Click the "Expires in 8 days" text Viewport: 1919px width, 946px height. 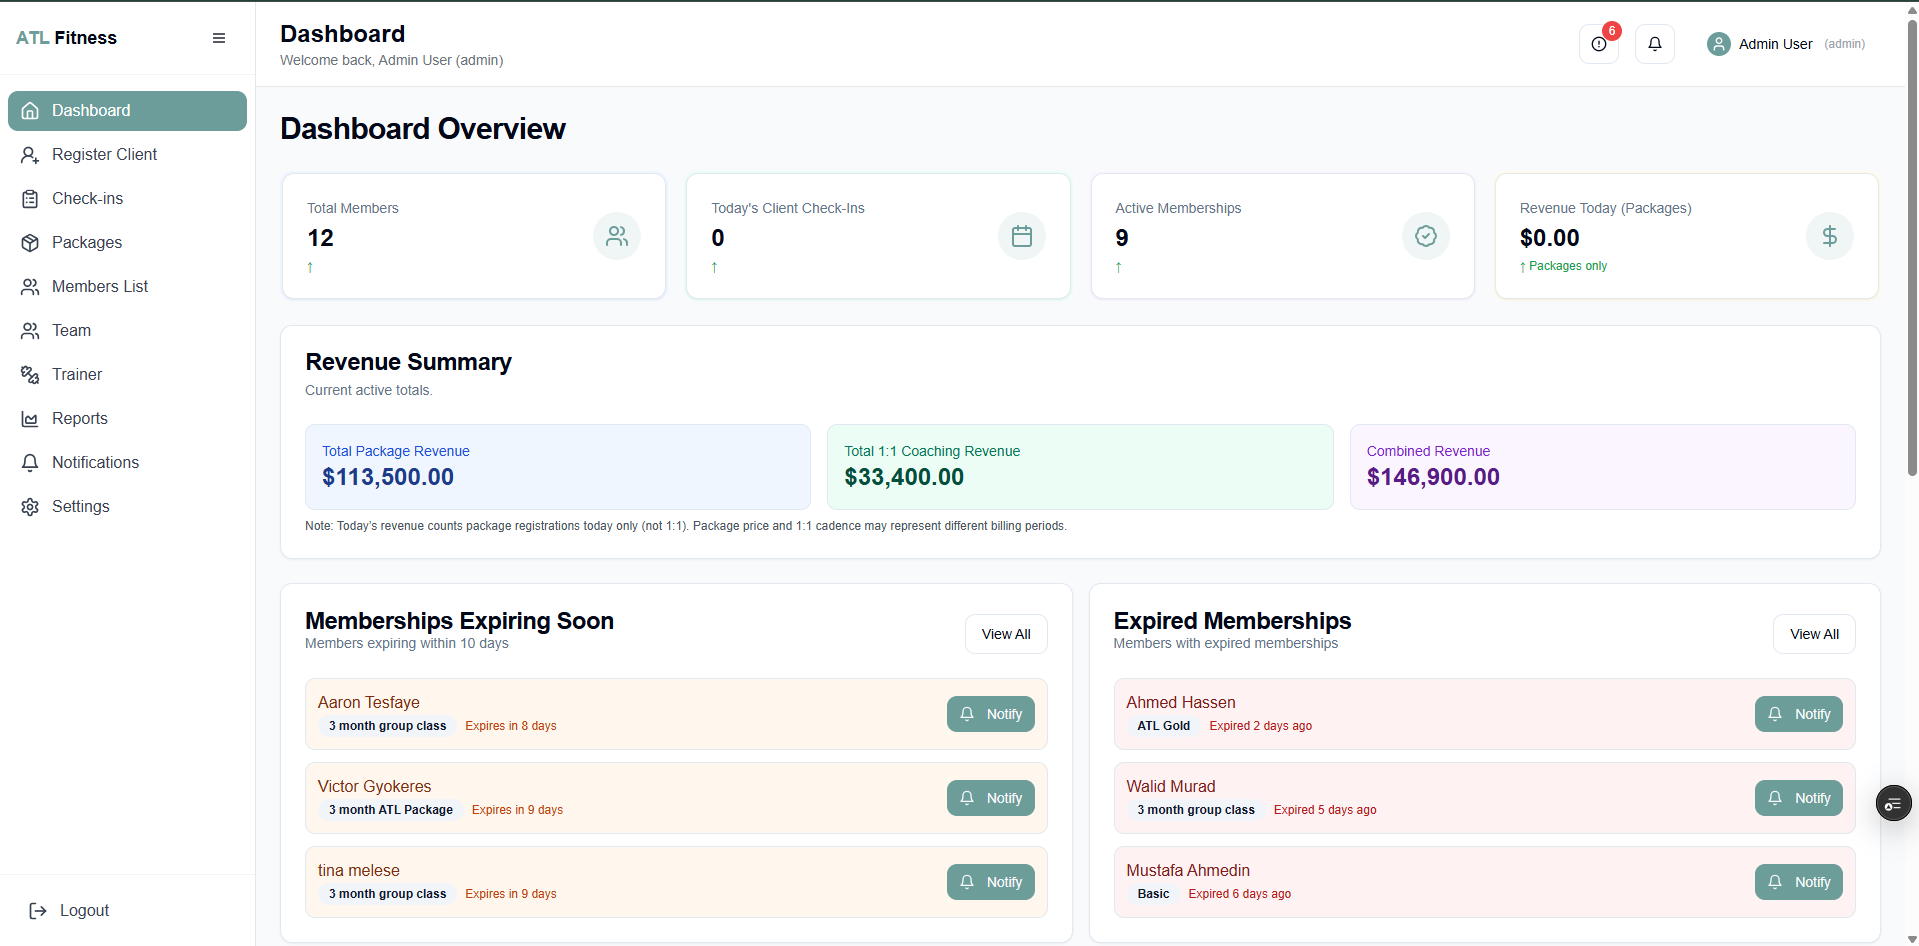[511, 726]
